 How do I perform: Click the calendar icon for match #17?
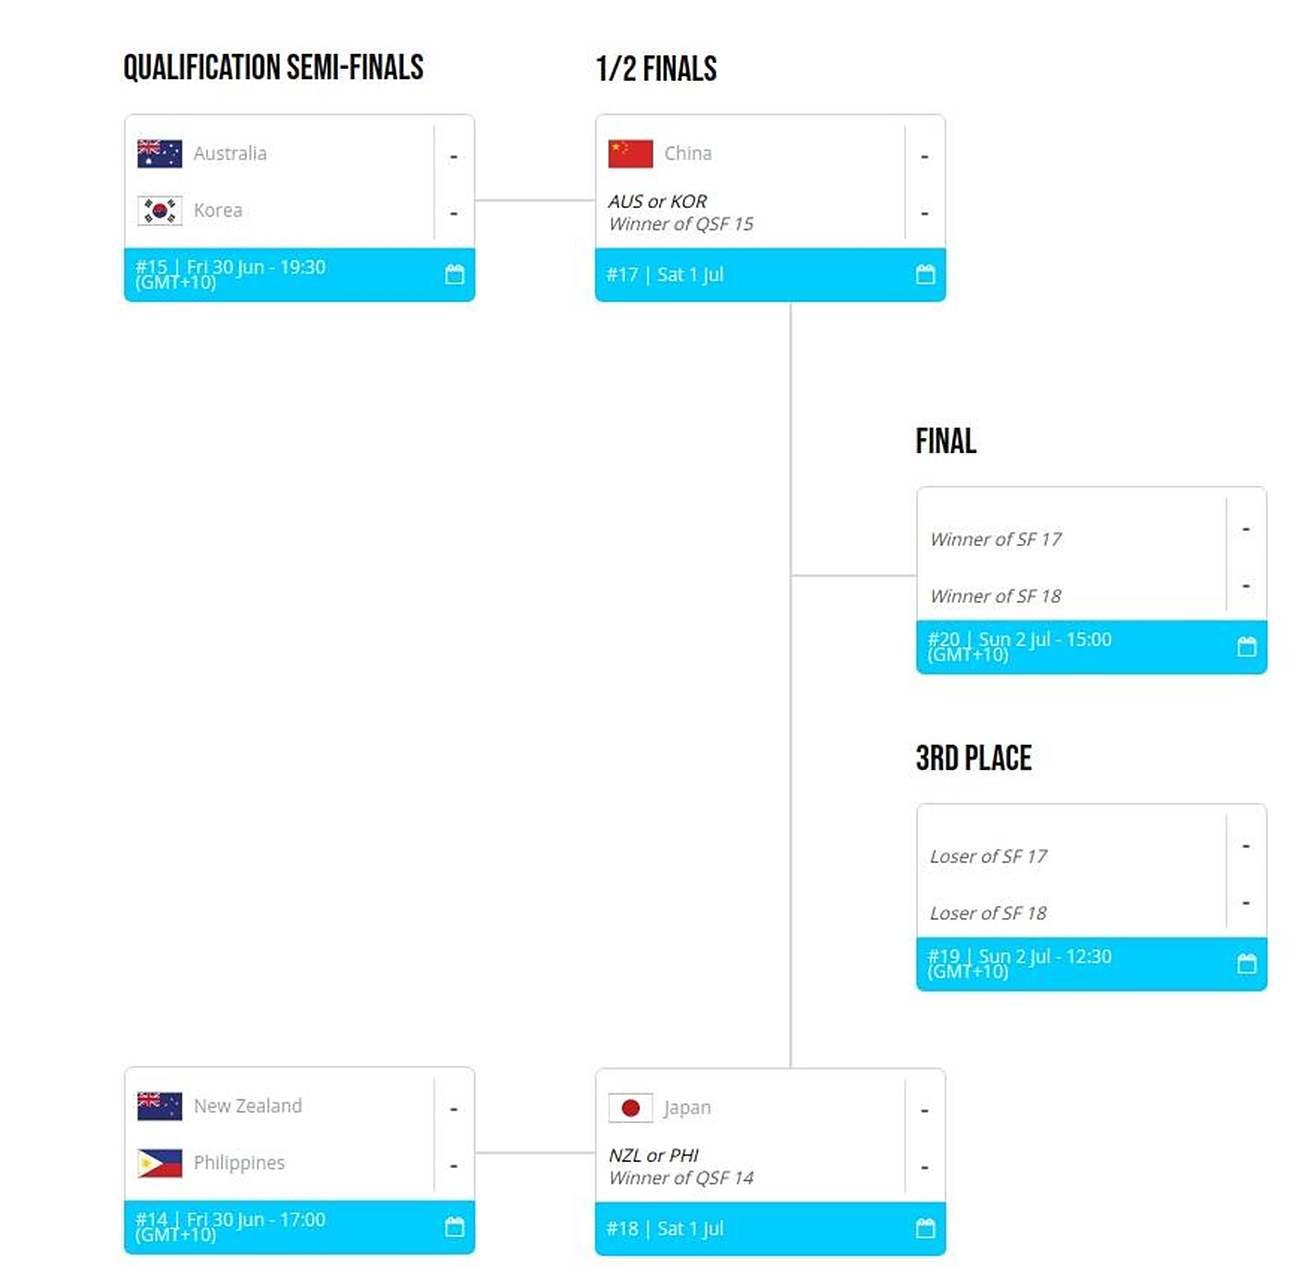tap(925, 274)
